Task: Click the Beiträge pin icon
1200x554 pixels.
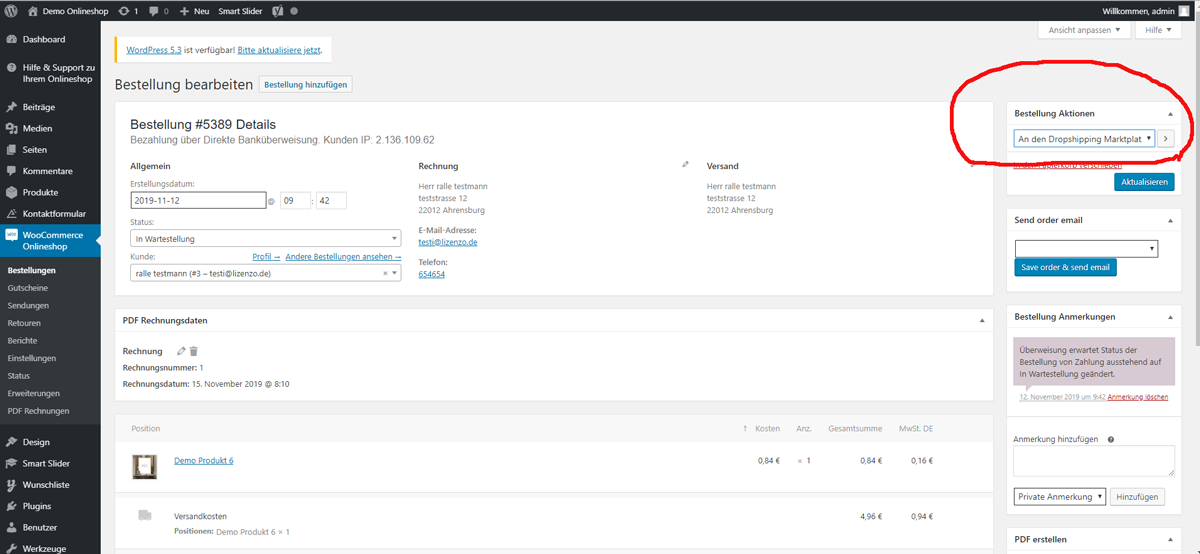Action: pyautogui.click(x=11, y=107)
